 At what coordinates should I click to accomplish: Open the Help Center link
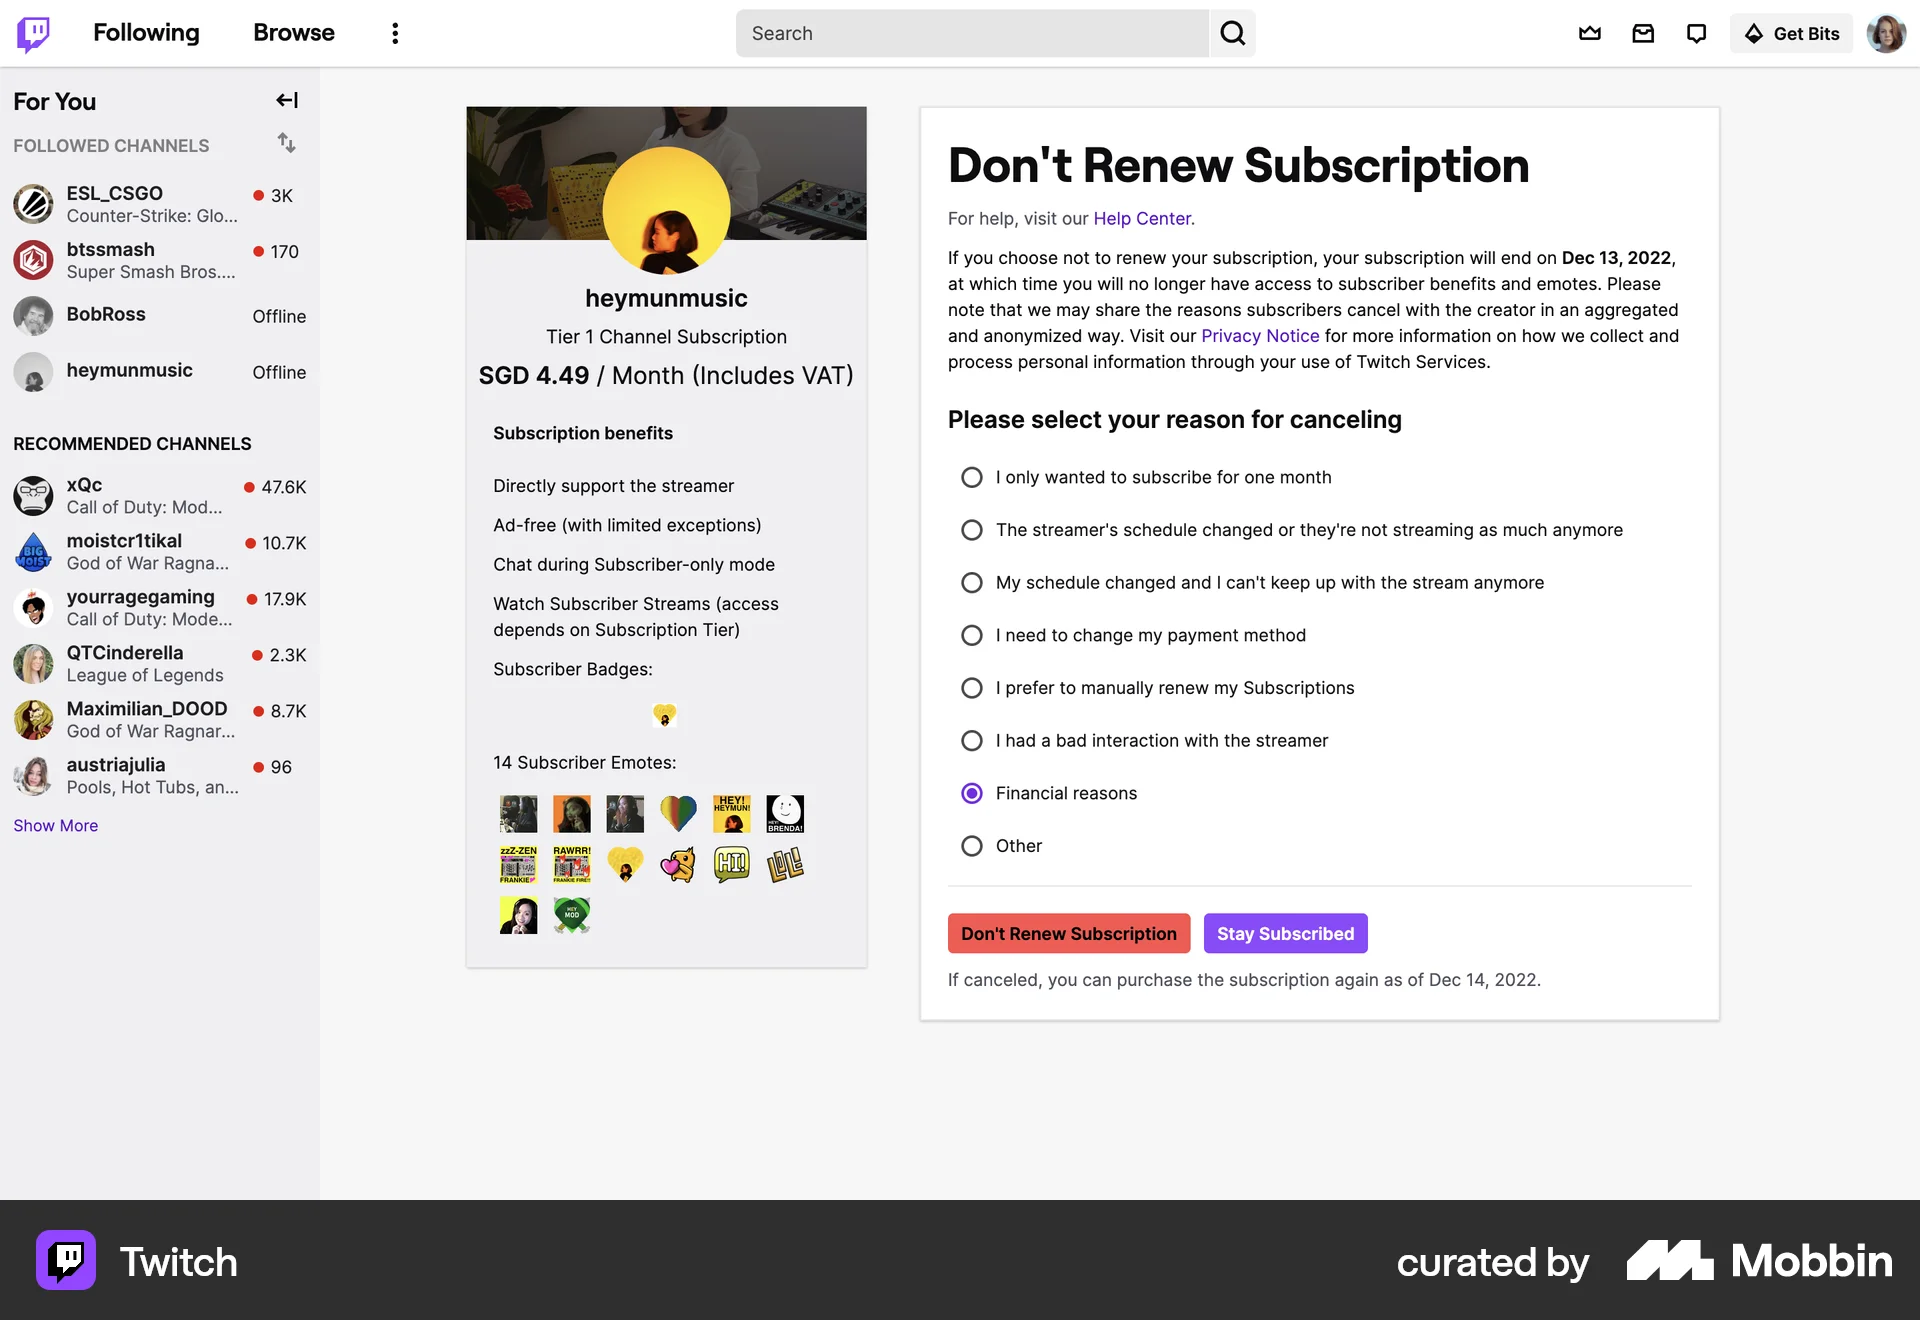[1141, 218]
